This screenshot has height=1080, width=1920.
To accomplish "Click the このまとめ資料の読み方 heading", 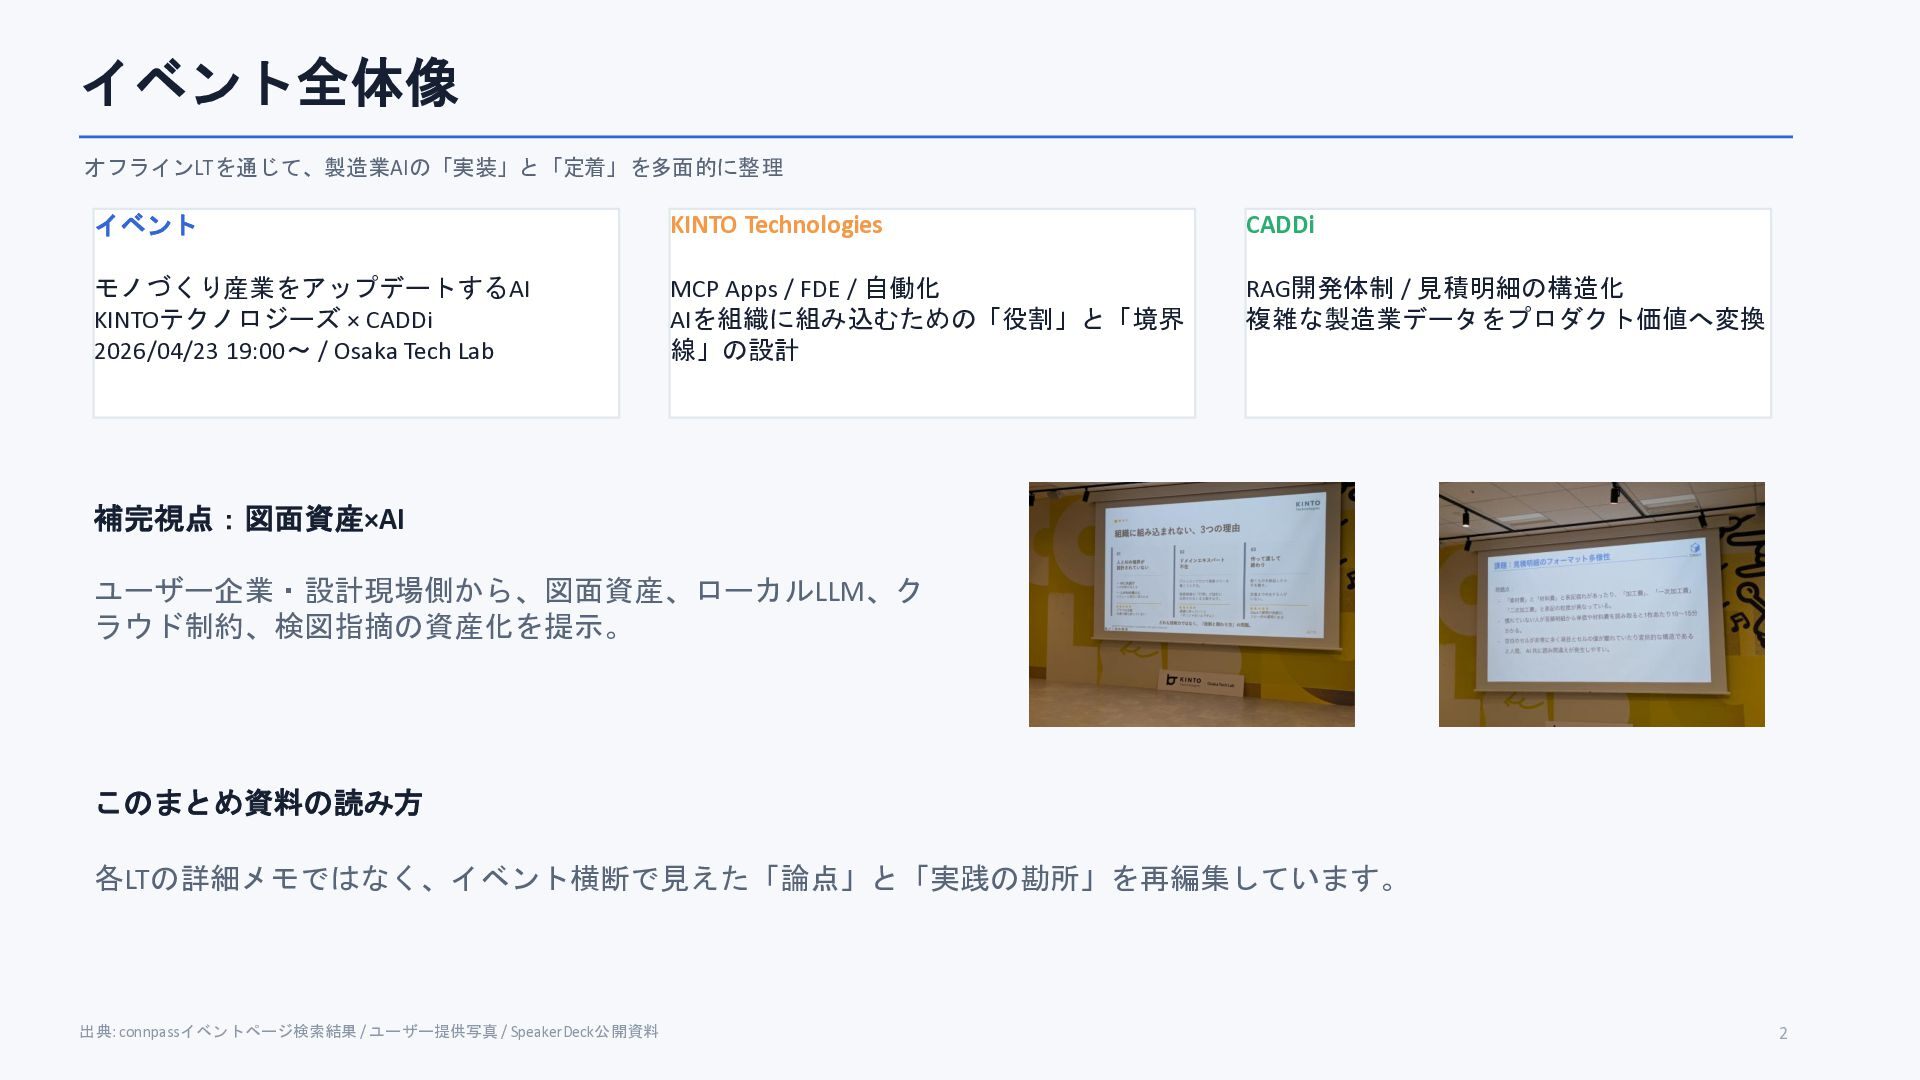I will pyautogui.click(x=258, y=803).
